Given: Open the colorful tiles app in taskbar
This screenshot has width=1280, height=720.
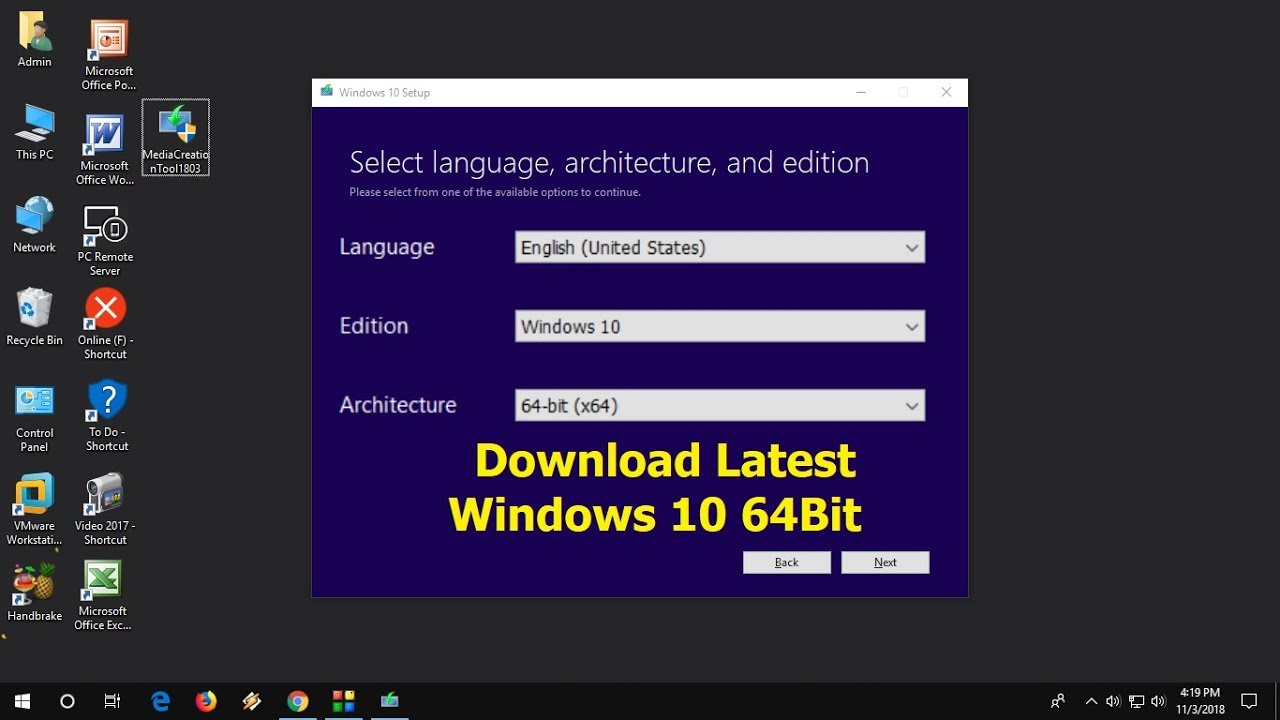Looking at the screenshot, I should [x=343, y=701].
